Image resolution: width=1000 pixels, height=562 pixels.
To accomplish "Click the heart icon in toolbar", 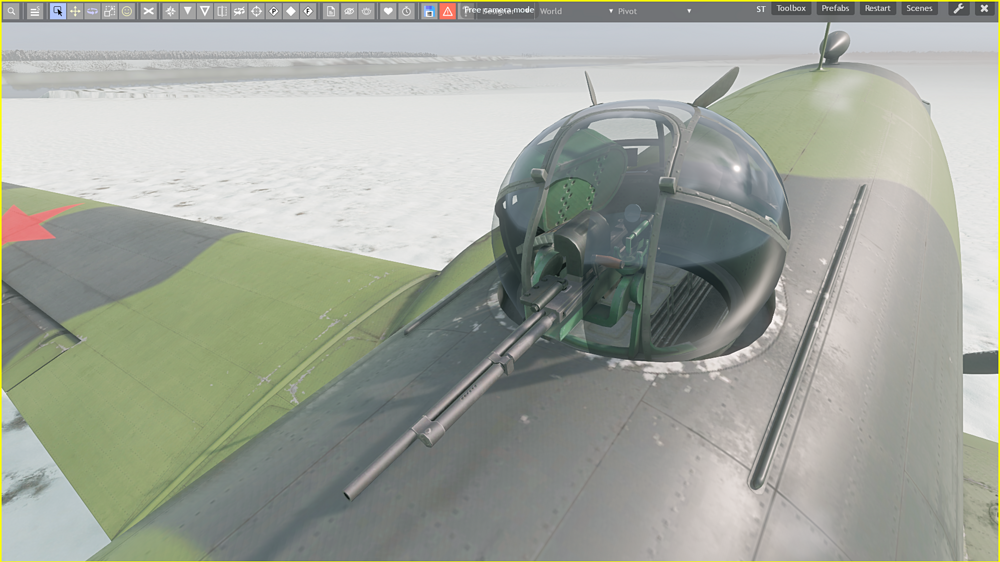I will pyautogui.click(x=388, y=11).
